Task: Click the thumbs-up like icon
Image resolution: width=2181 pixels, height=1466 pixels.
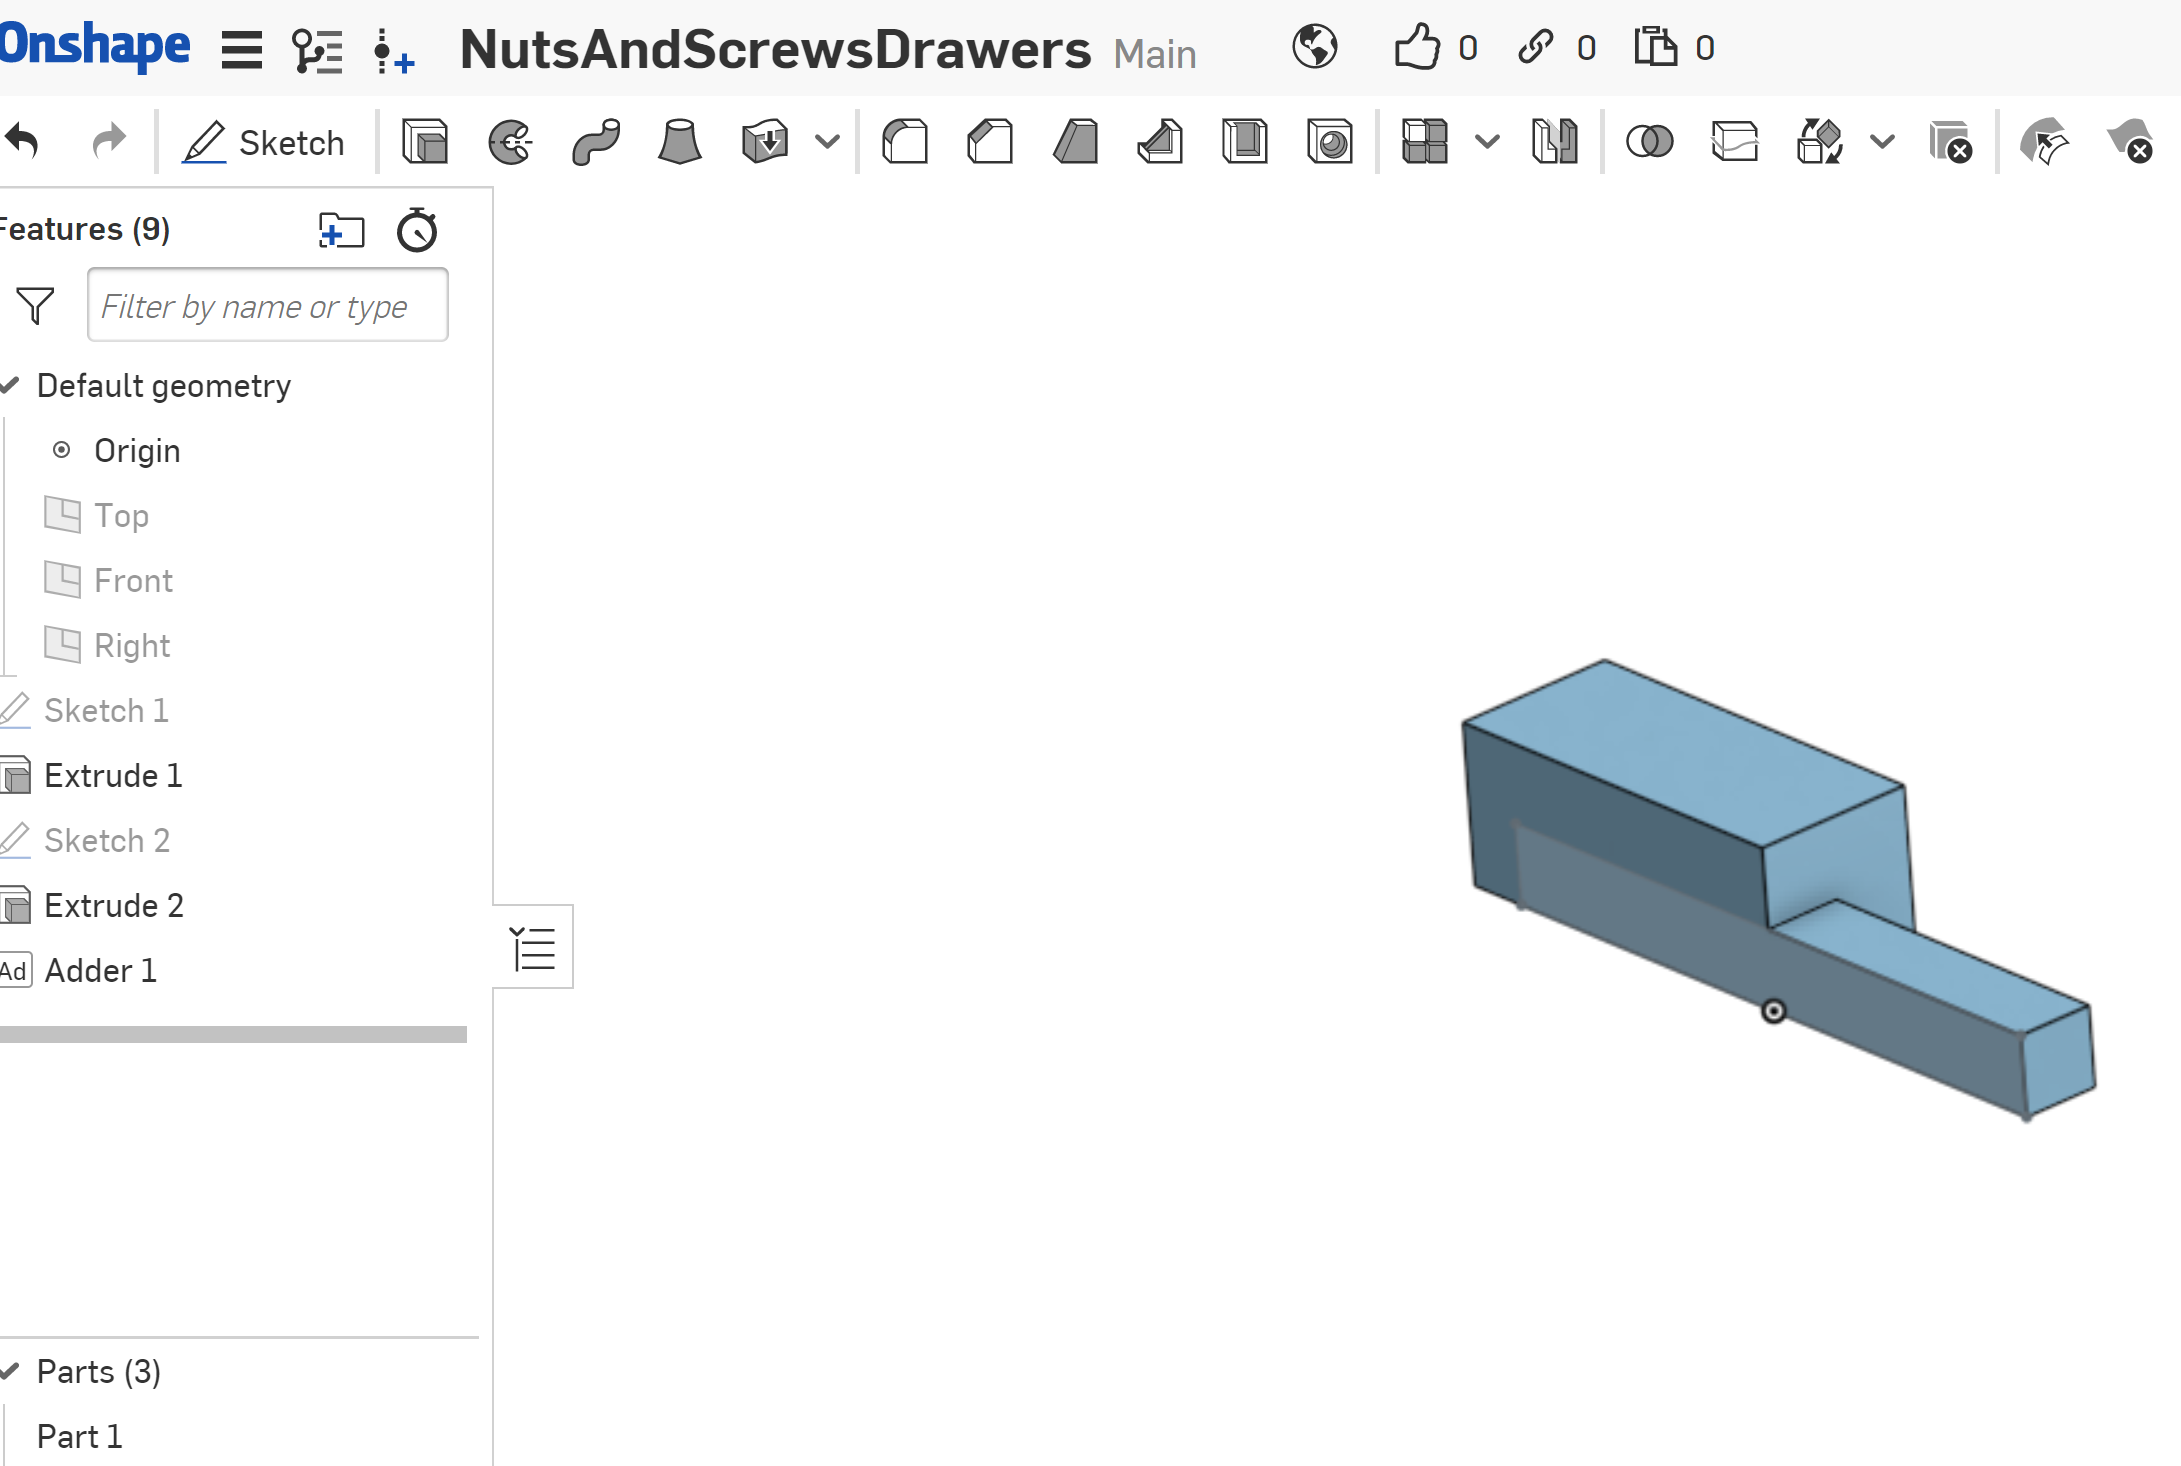Action: pyautogui.click(x=1417, y=47)
